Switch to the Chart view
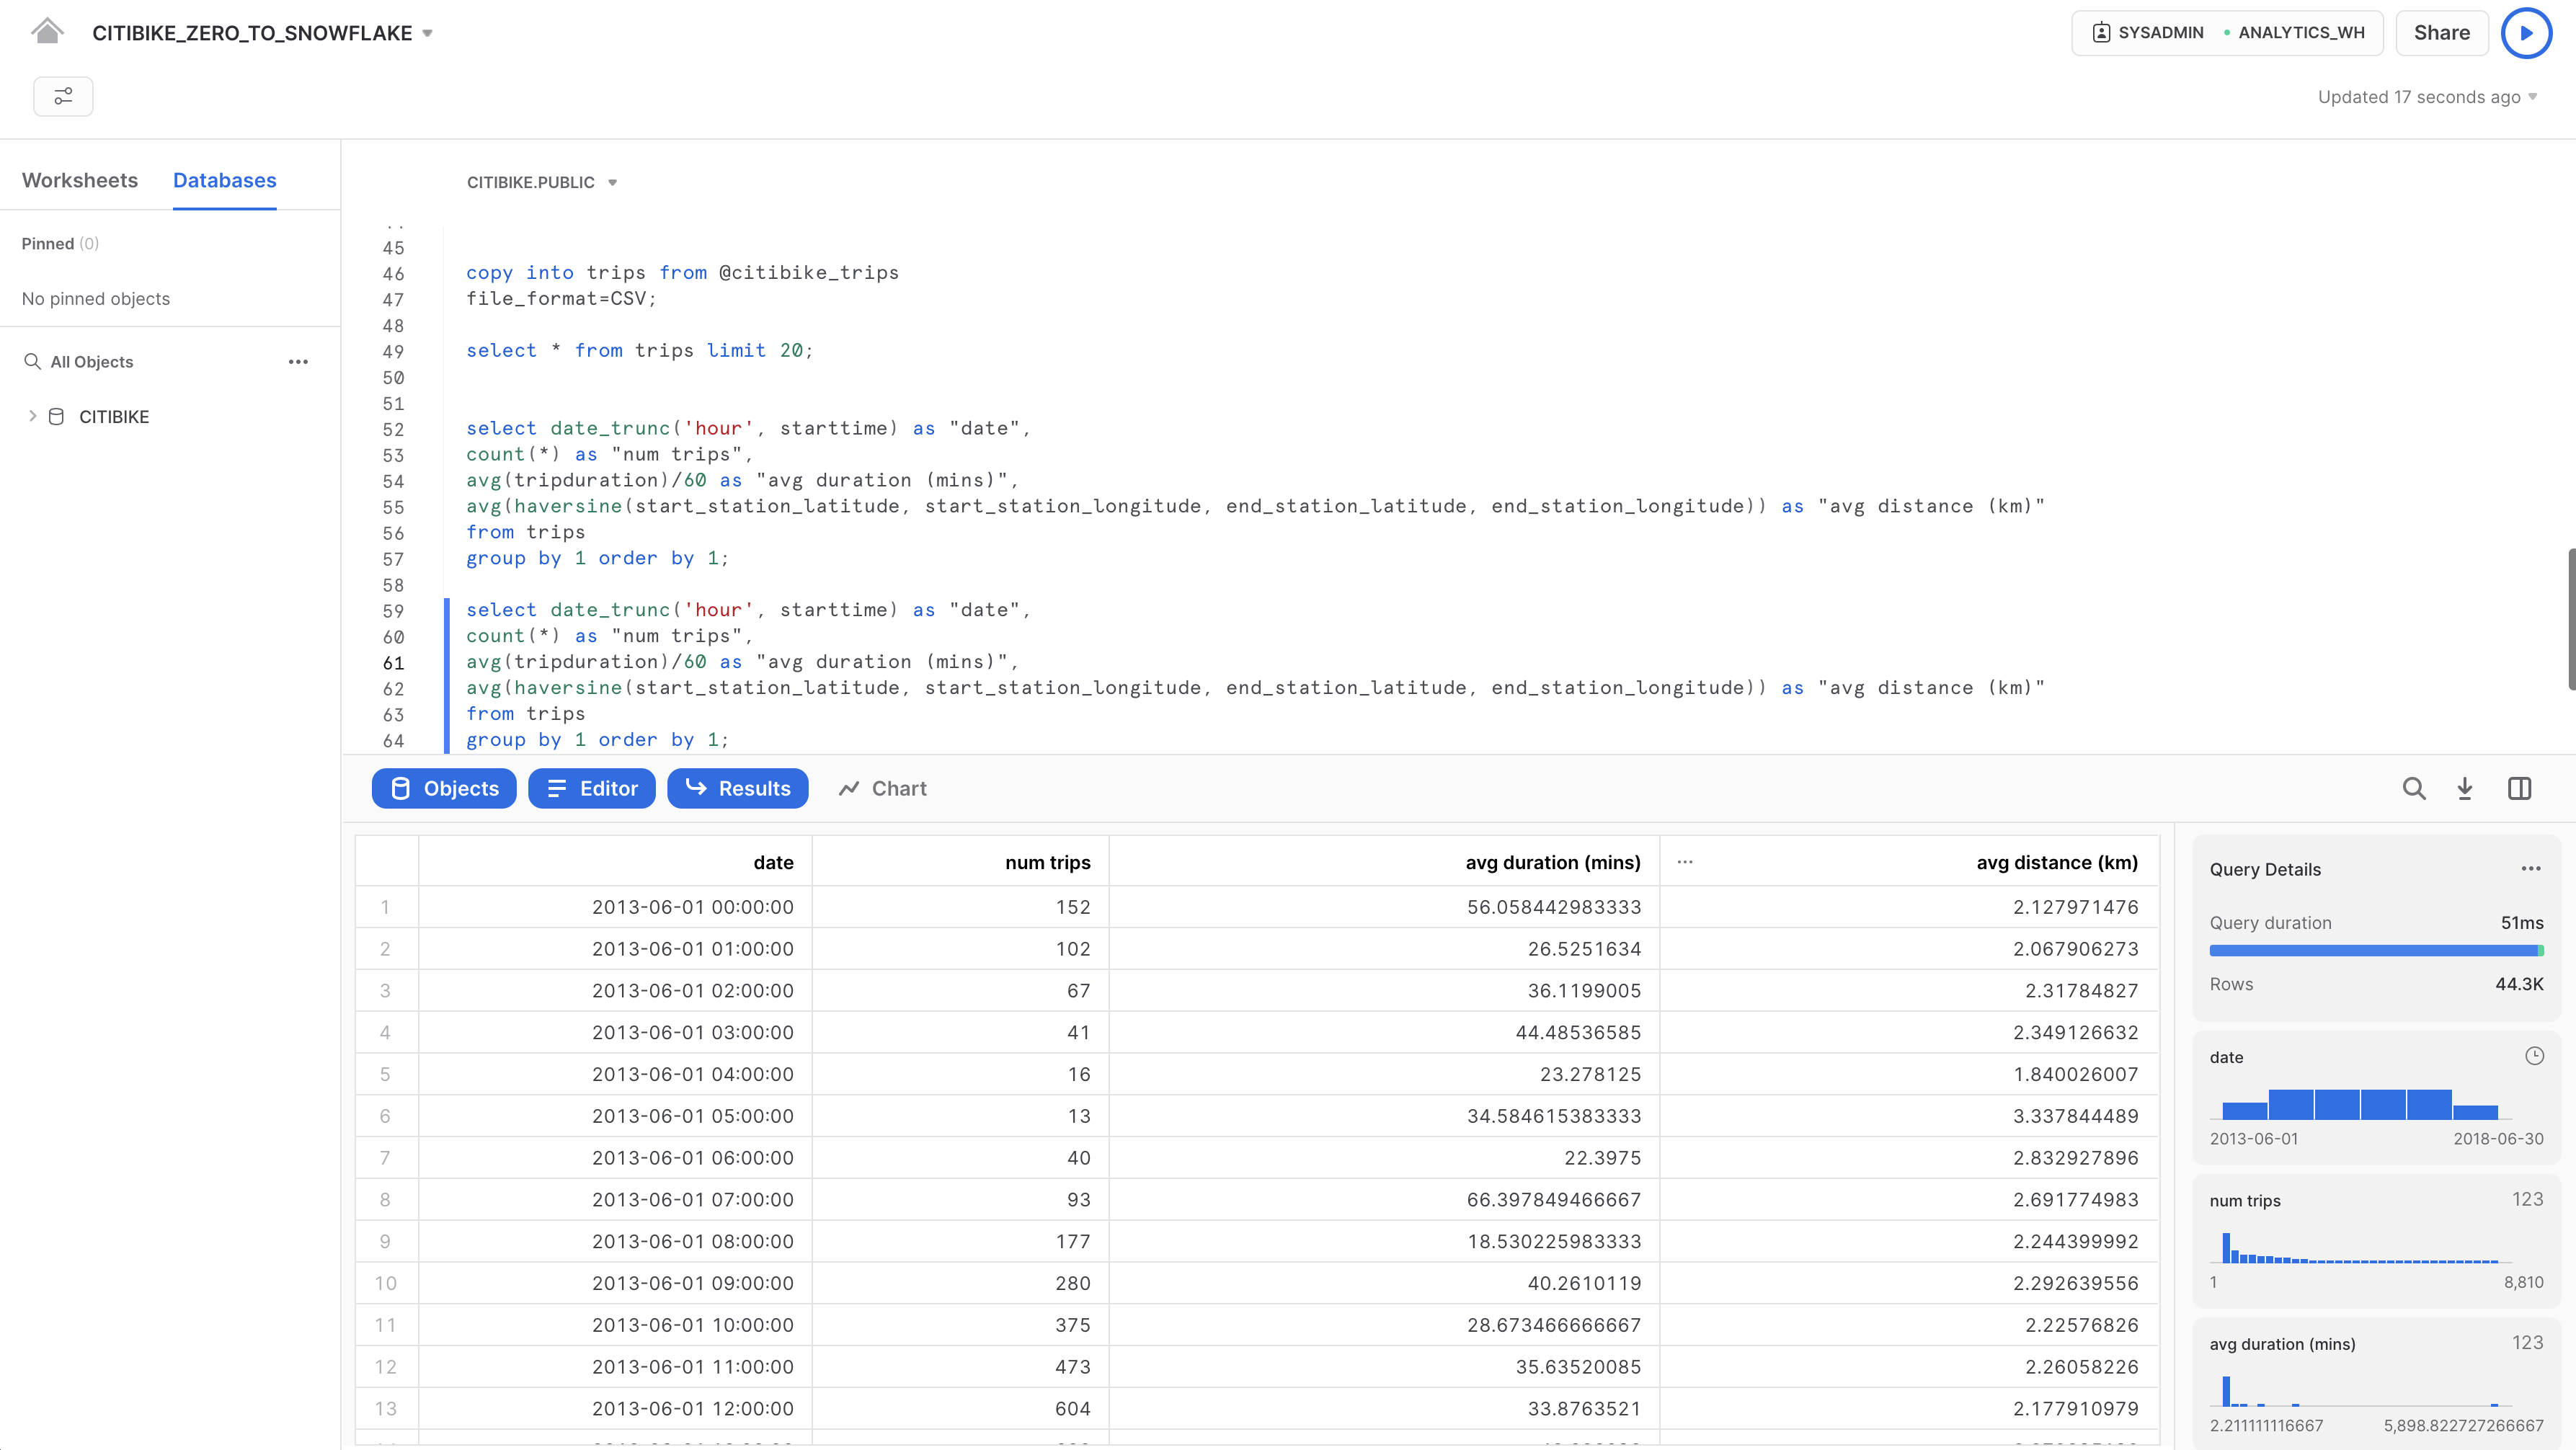 pyautogui.click(x=883, y=789)
